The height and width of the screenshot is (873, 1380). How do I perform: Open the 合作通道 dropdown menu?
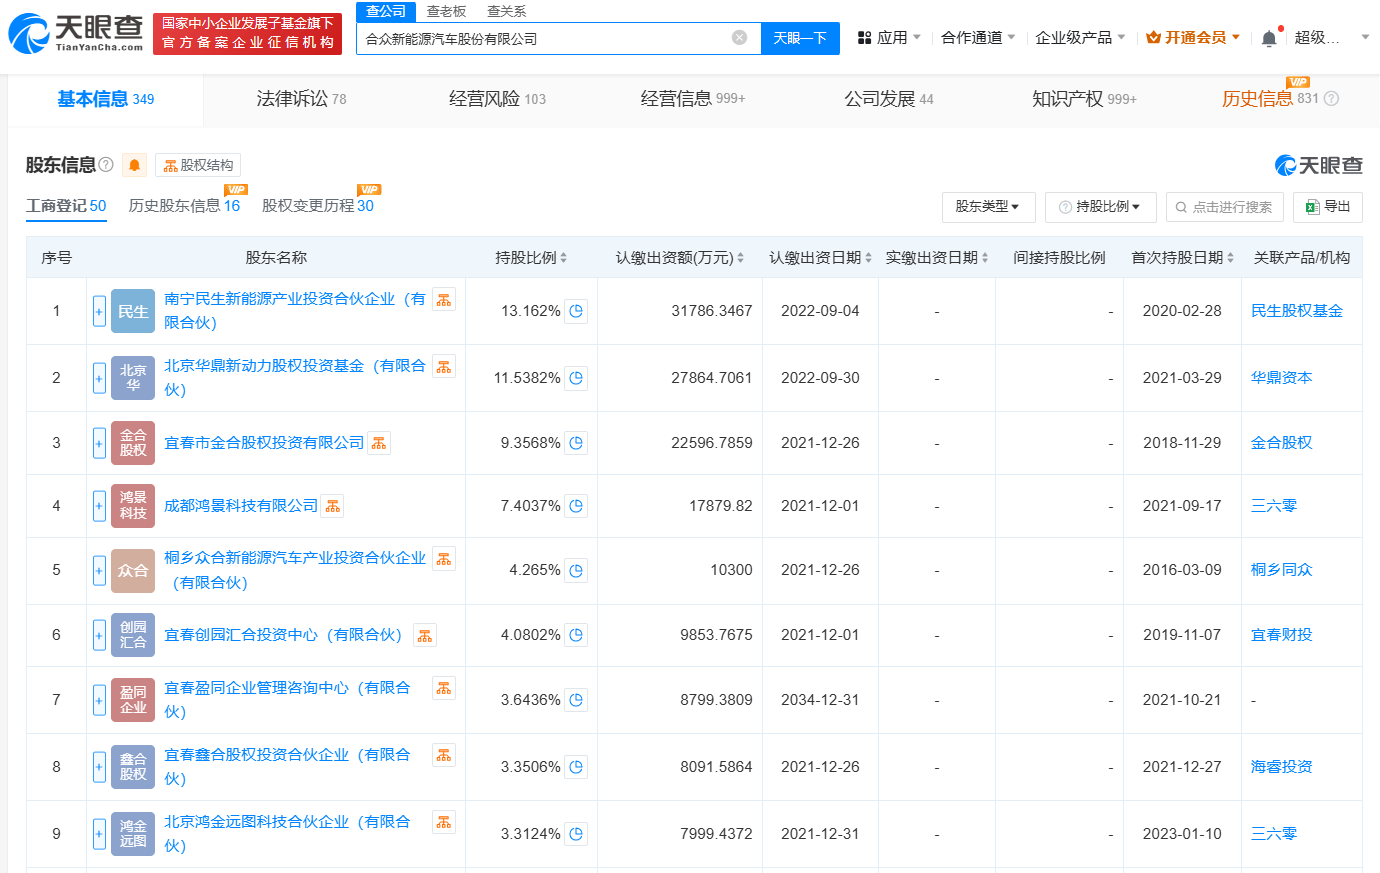[978, 38]
